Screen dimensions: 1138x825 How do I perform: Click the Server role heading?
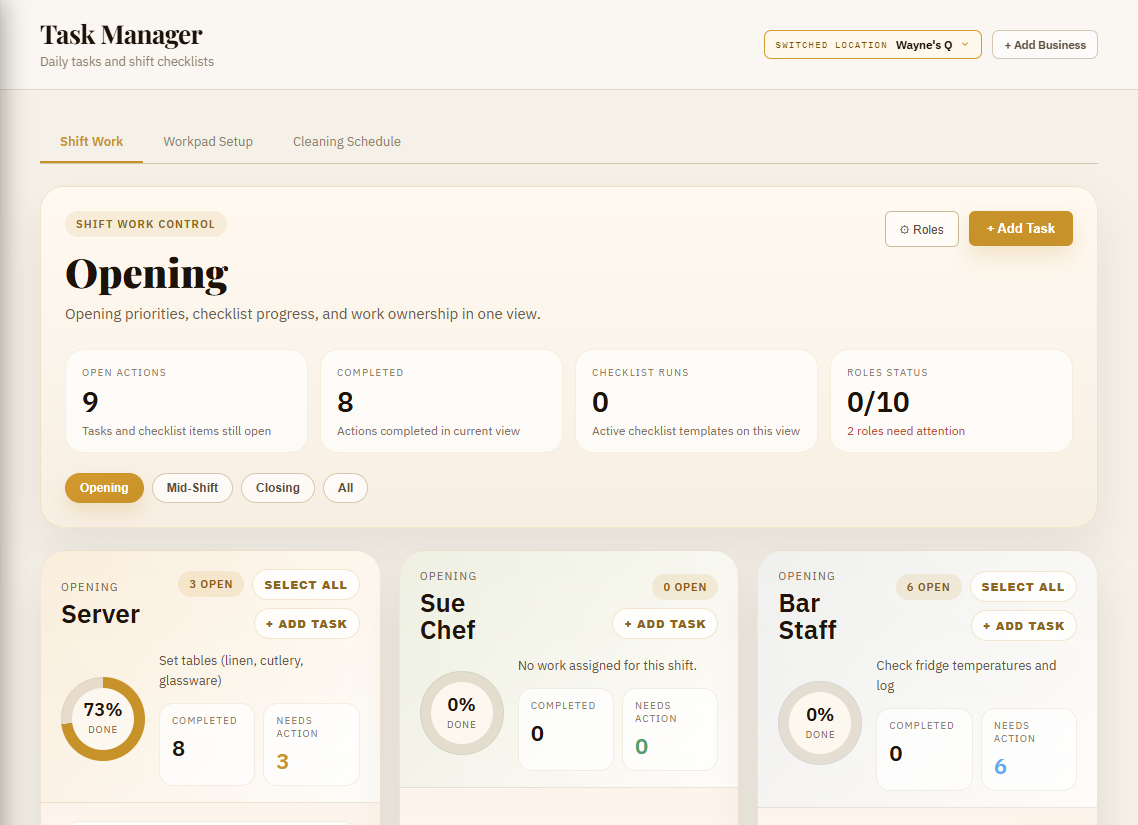pyautogui.click(x=100, y=615)
